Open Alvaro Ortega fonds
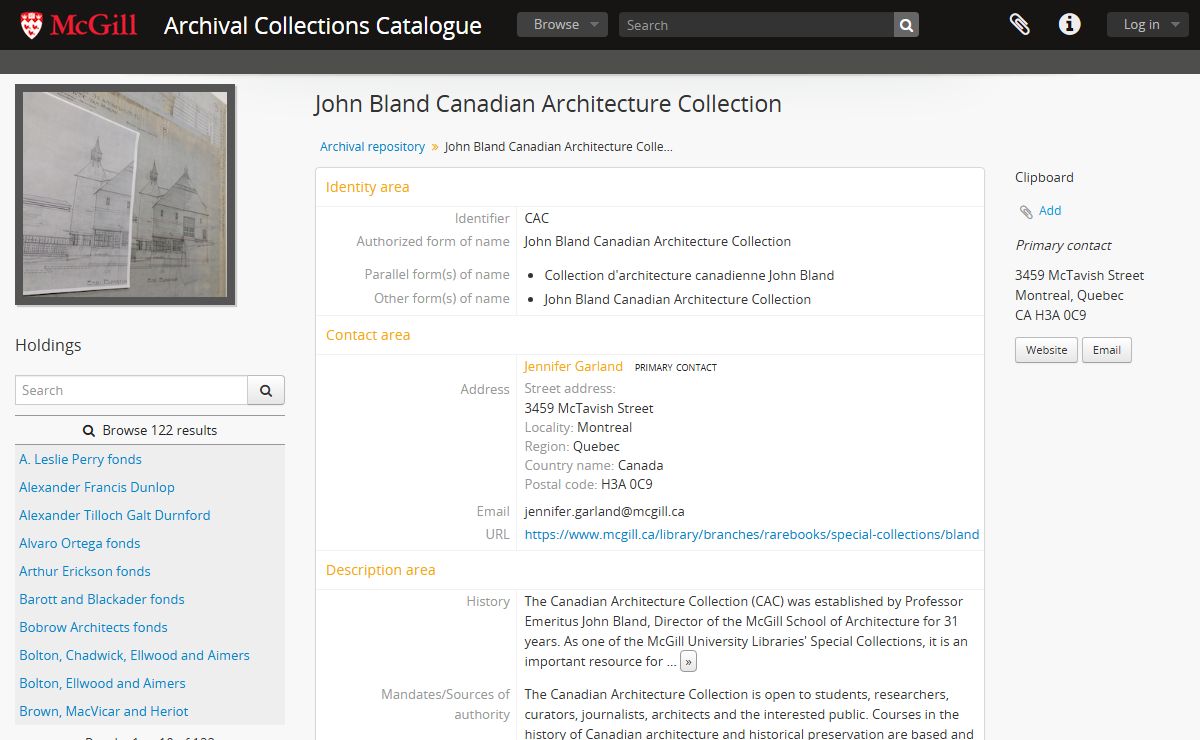 [80, 543]
